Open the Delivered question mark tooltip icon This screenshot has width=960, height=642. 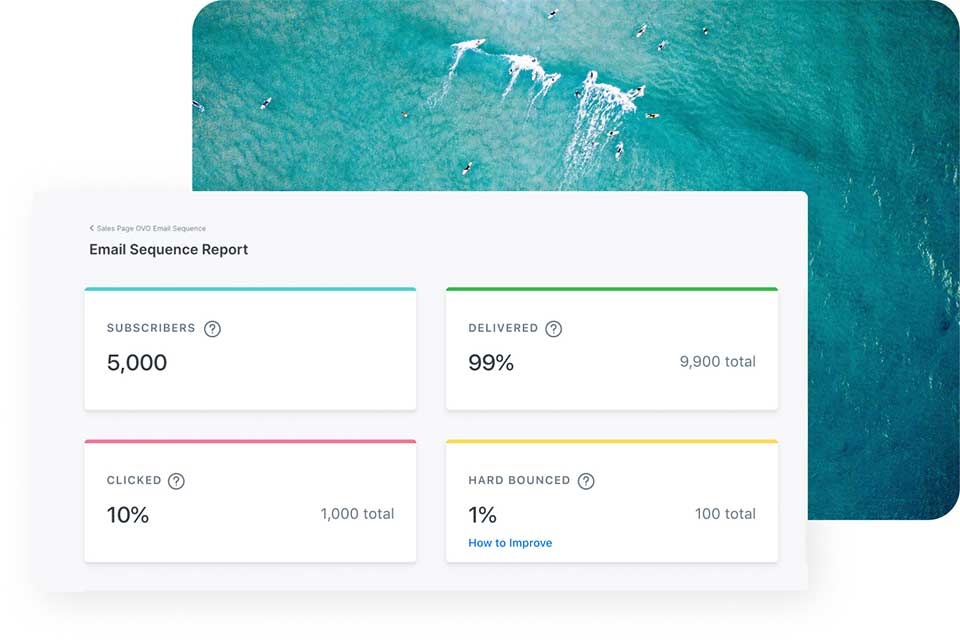[553, 329]
